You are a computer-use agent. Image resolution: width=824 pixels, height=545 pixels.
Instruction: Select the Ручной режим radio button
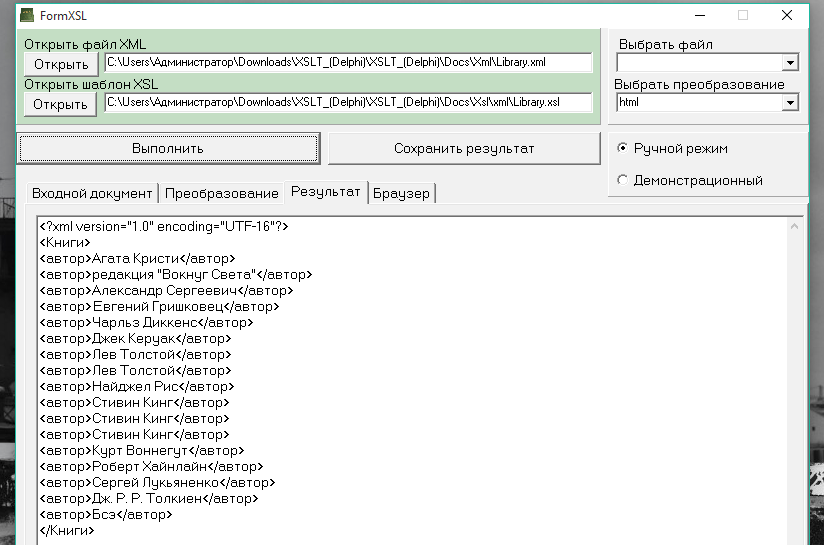(x=622, y=148)
